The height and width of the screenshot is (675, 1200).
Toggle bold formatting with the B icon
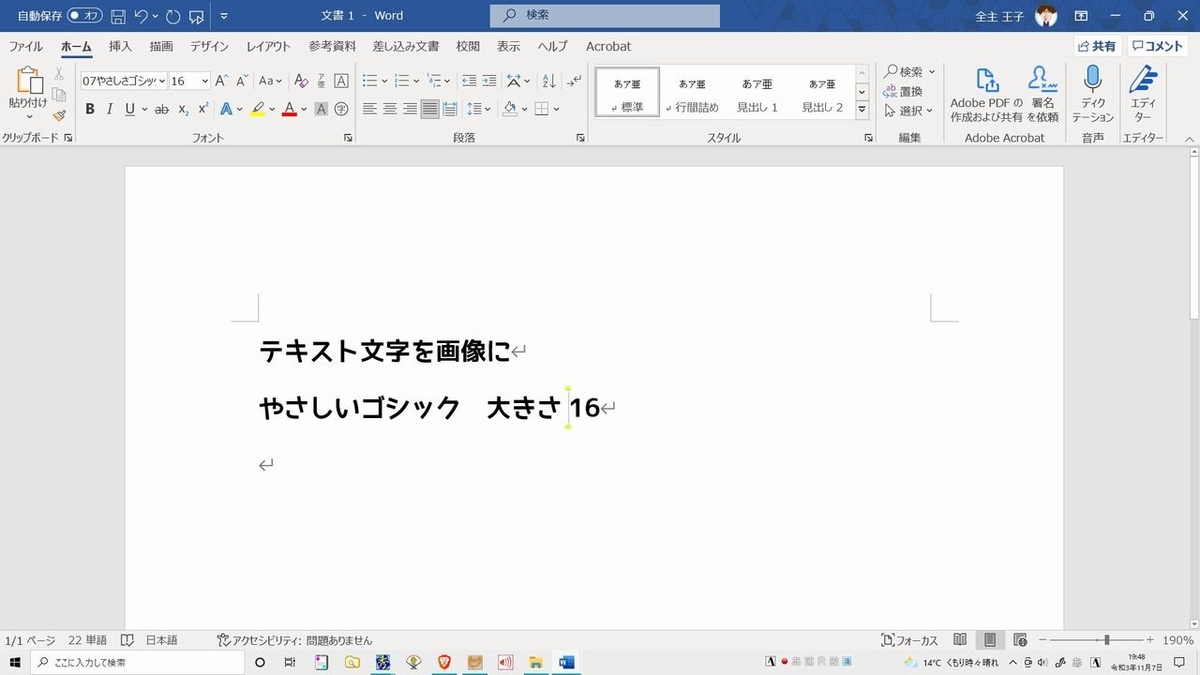coord(90,108)
